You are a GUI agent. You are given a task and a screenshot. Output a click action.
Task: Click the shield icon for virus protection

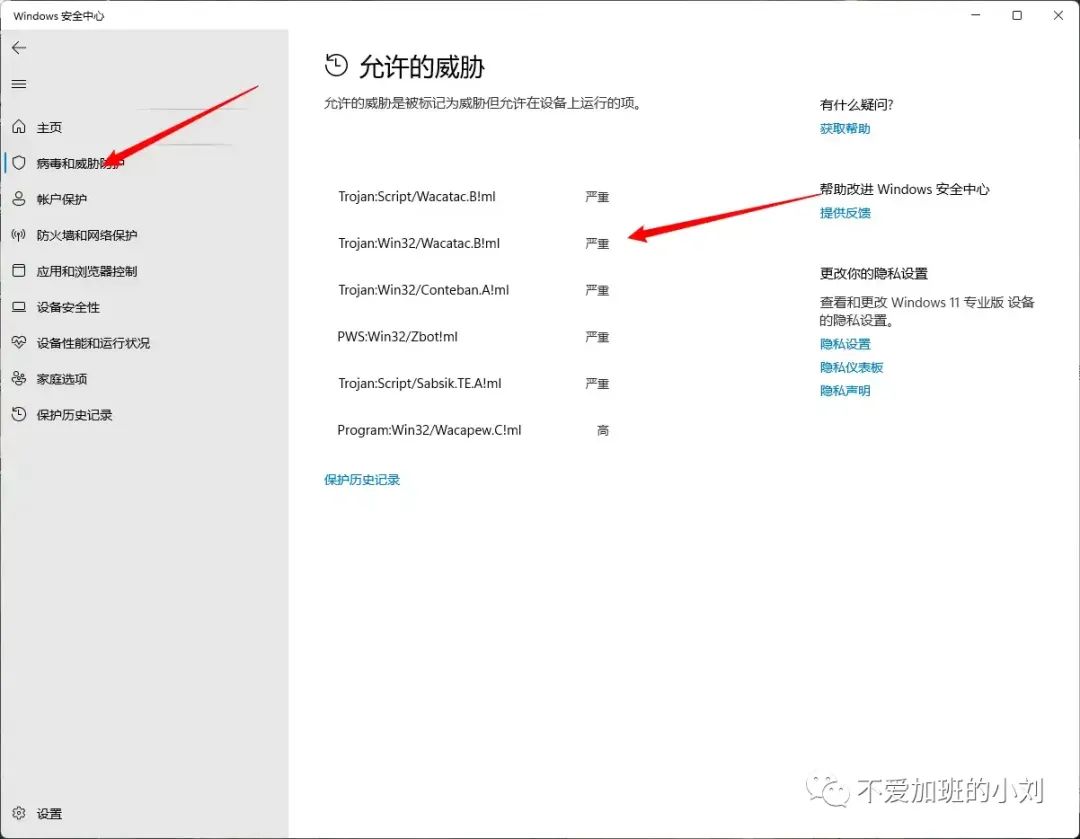point(19,163)
